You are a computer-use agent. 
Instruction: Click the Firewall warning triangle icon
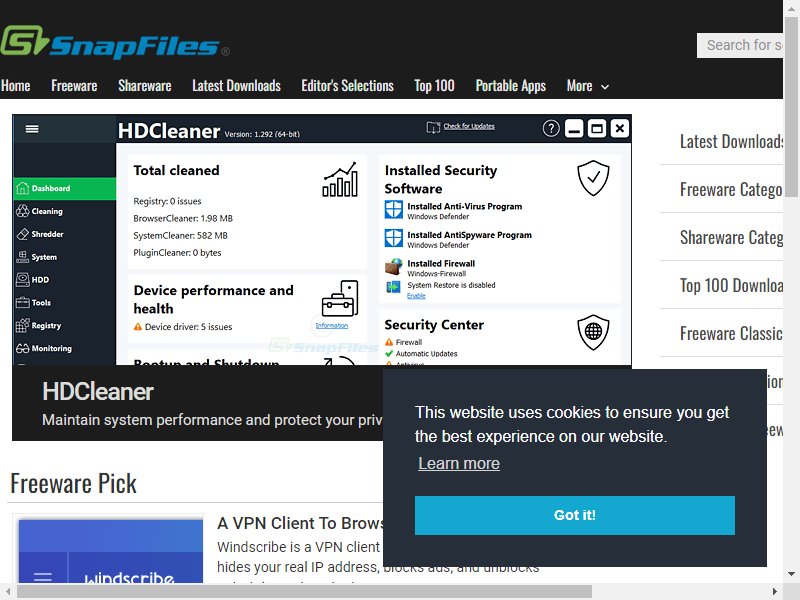(389, 342)
